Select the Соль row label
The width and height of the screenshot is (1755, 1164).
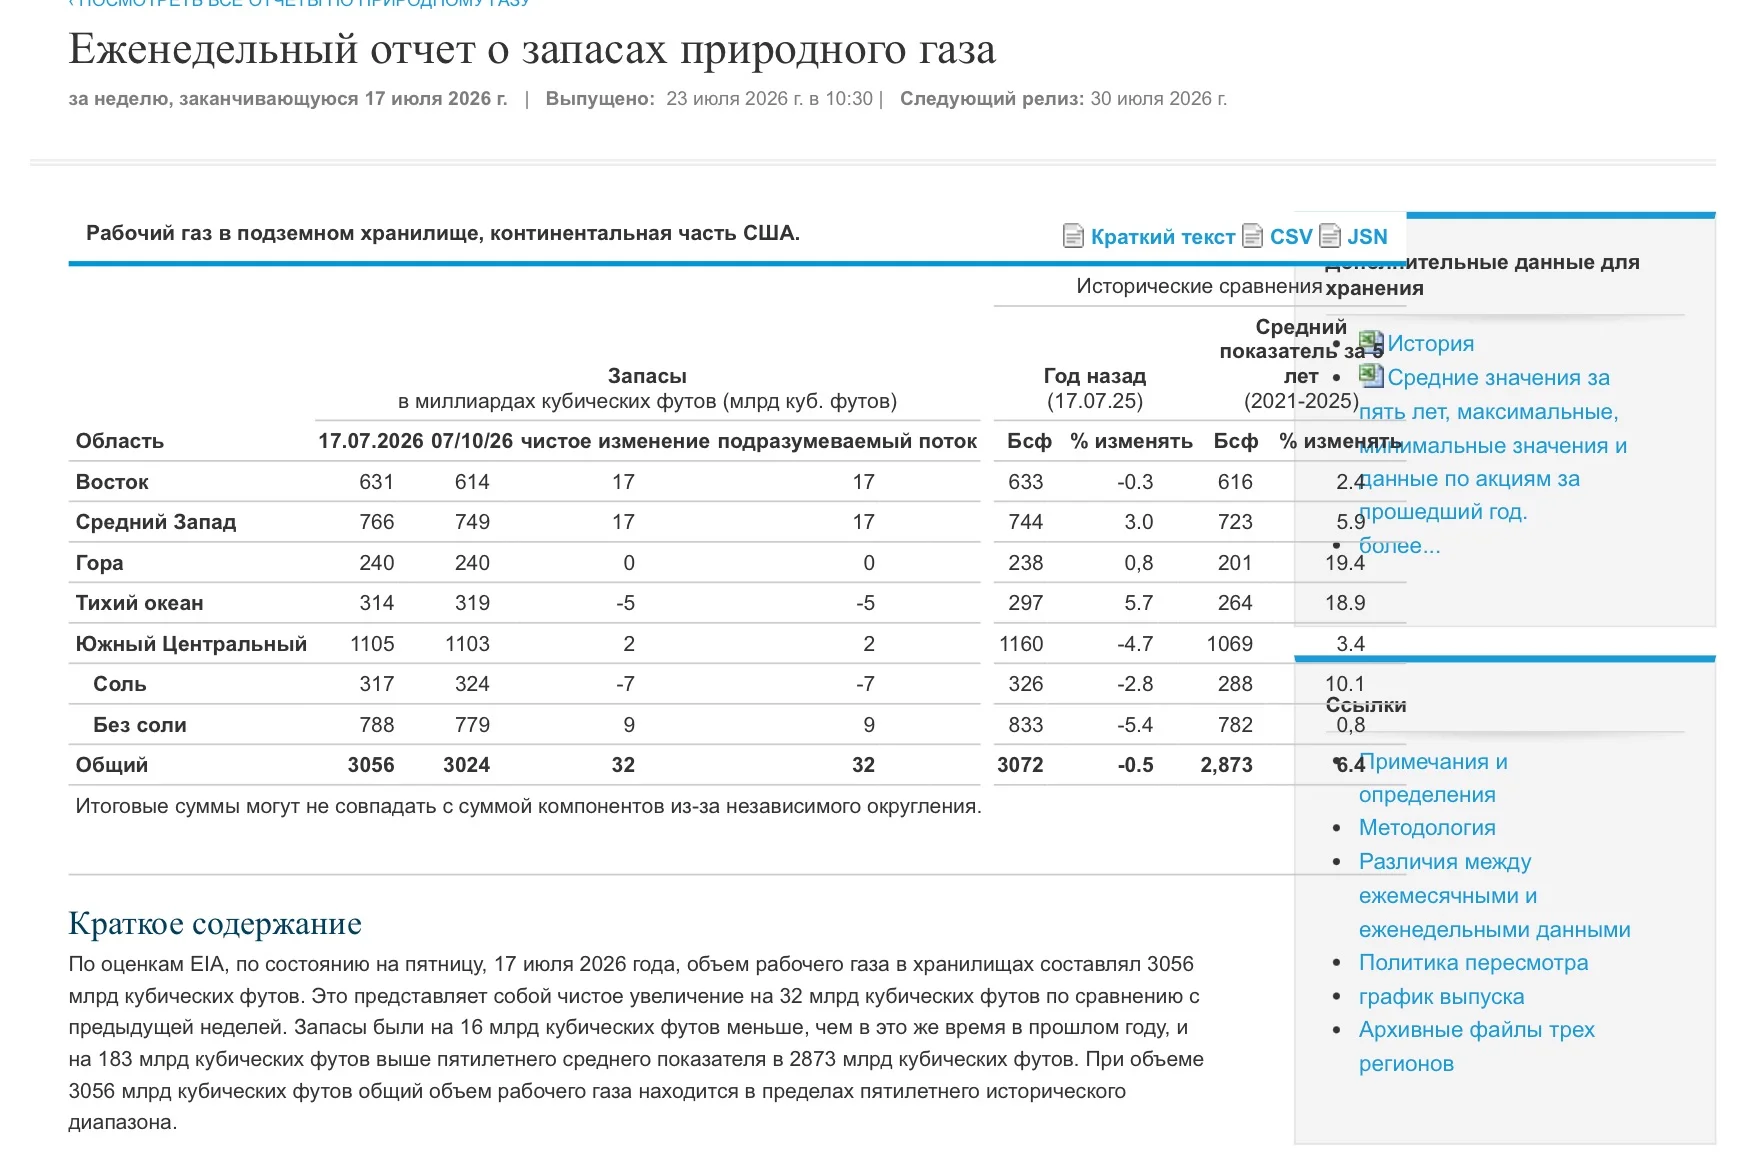pos(120,684)
